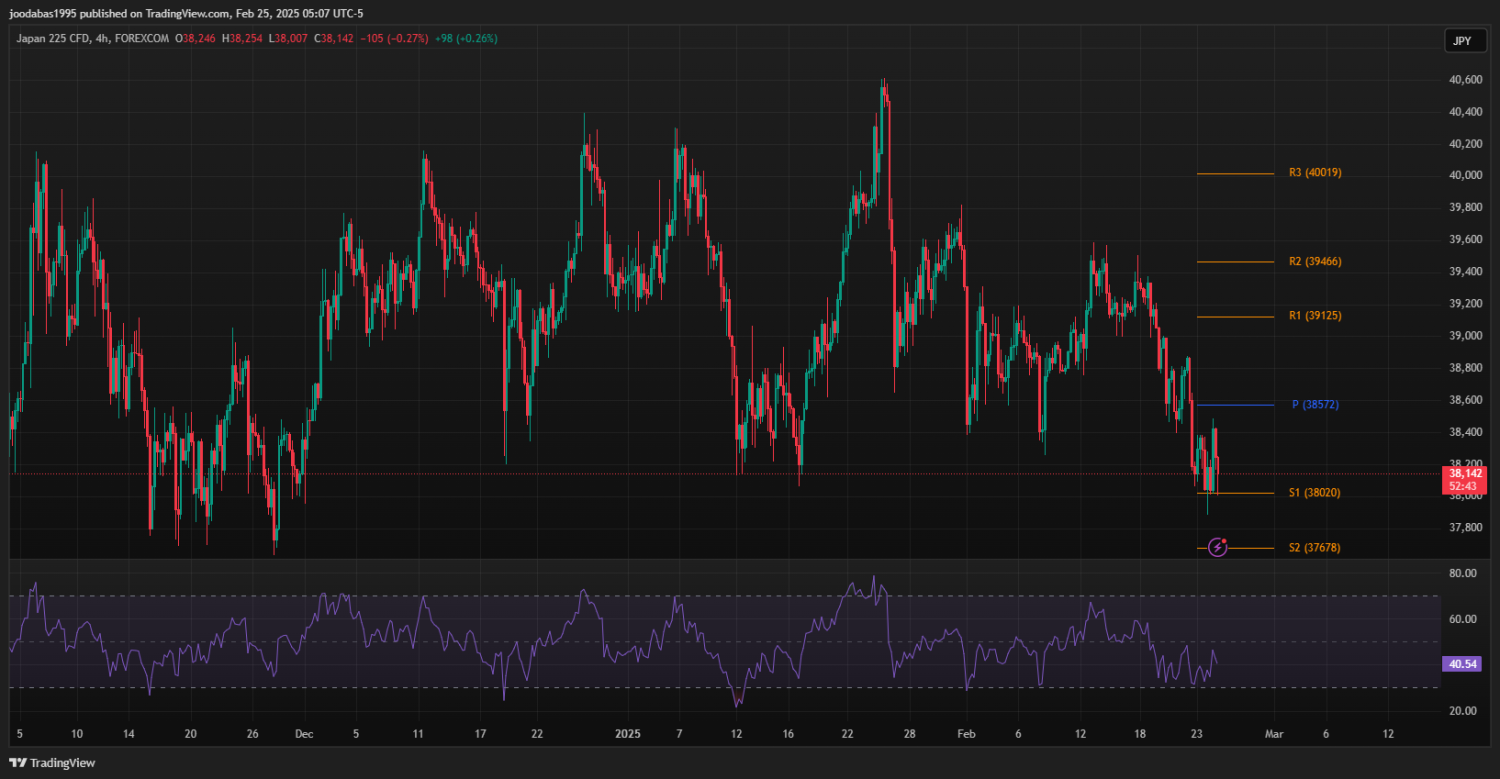
Task: Select the R1 (39125) pivot label
Action: click(1315, 316)
